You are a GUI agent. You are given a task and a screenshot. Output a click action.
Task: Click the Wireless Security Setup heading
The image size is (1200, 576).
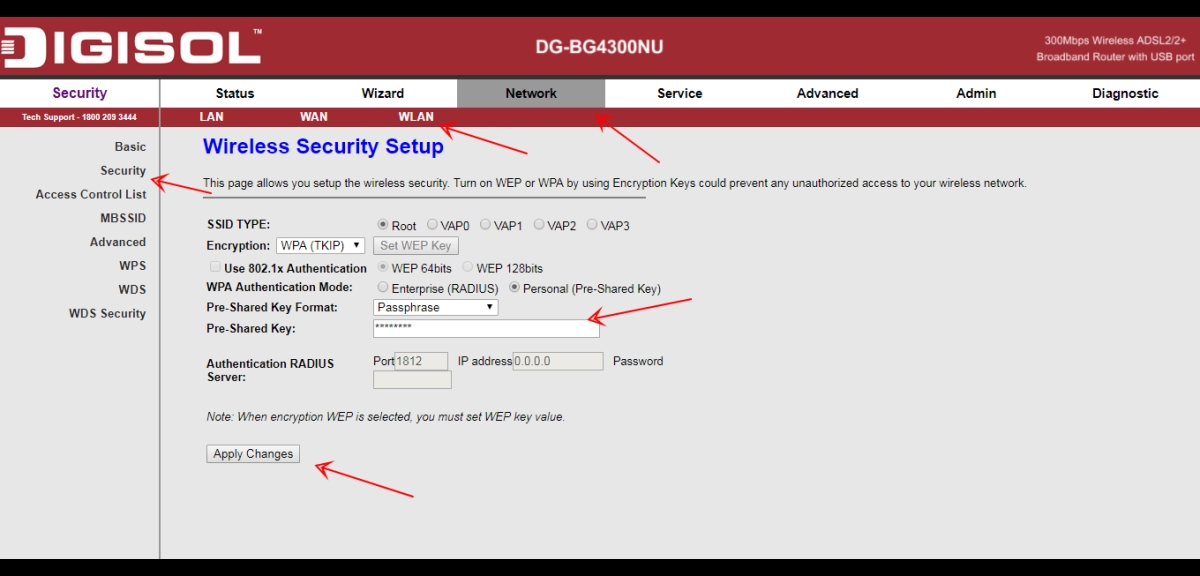(323, 147)
